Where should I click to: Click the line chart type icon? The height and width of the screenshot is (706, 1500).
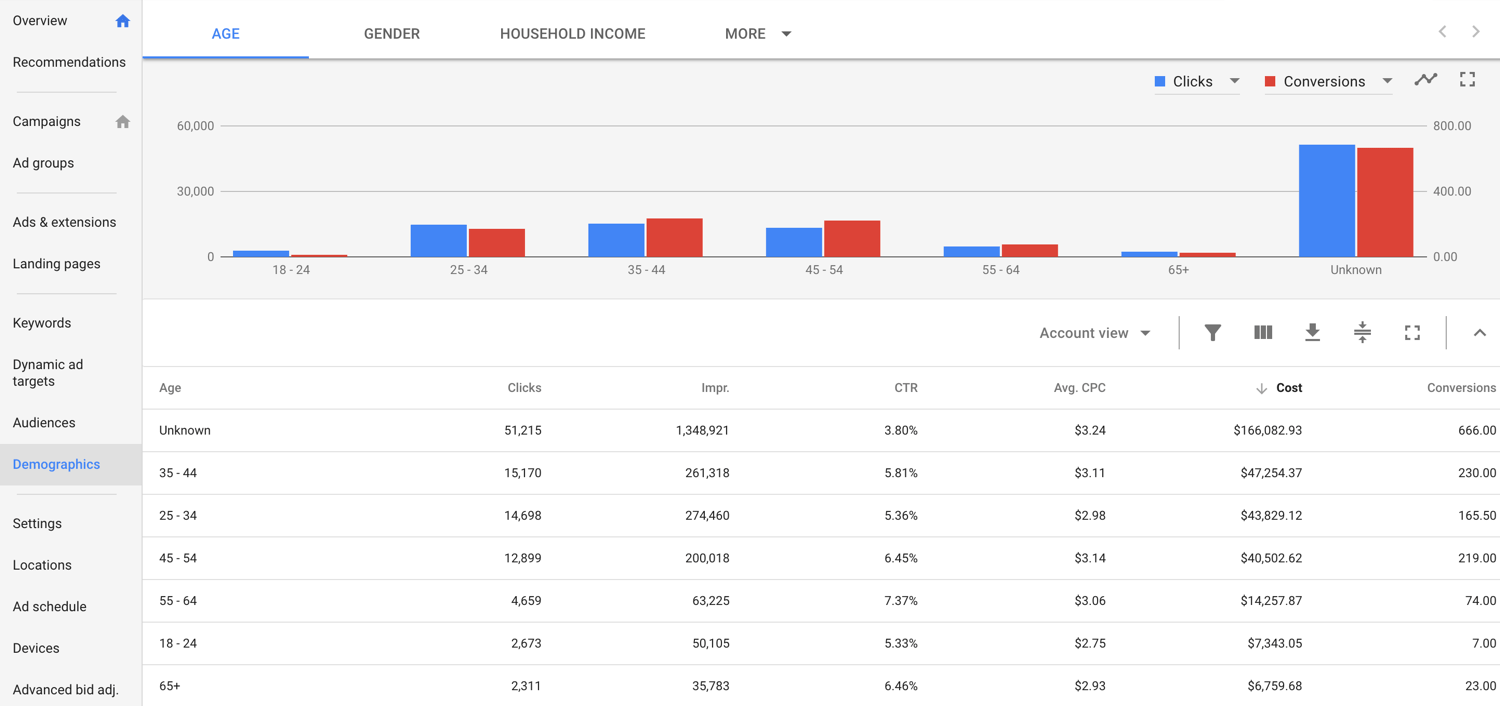(x=1425, y=80)
